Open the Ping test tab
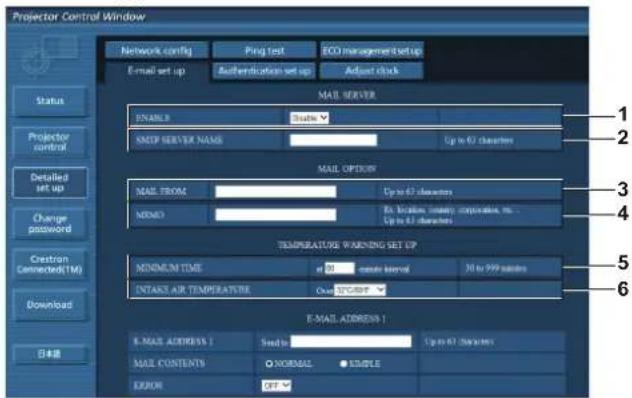 [x=264, y=51]
